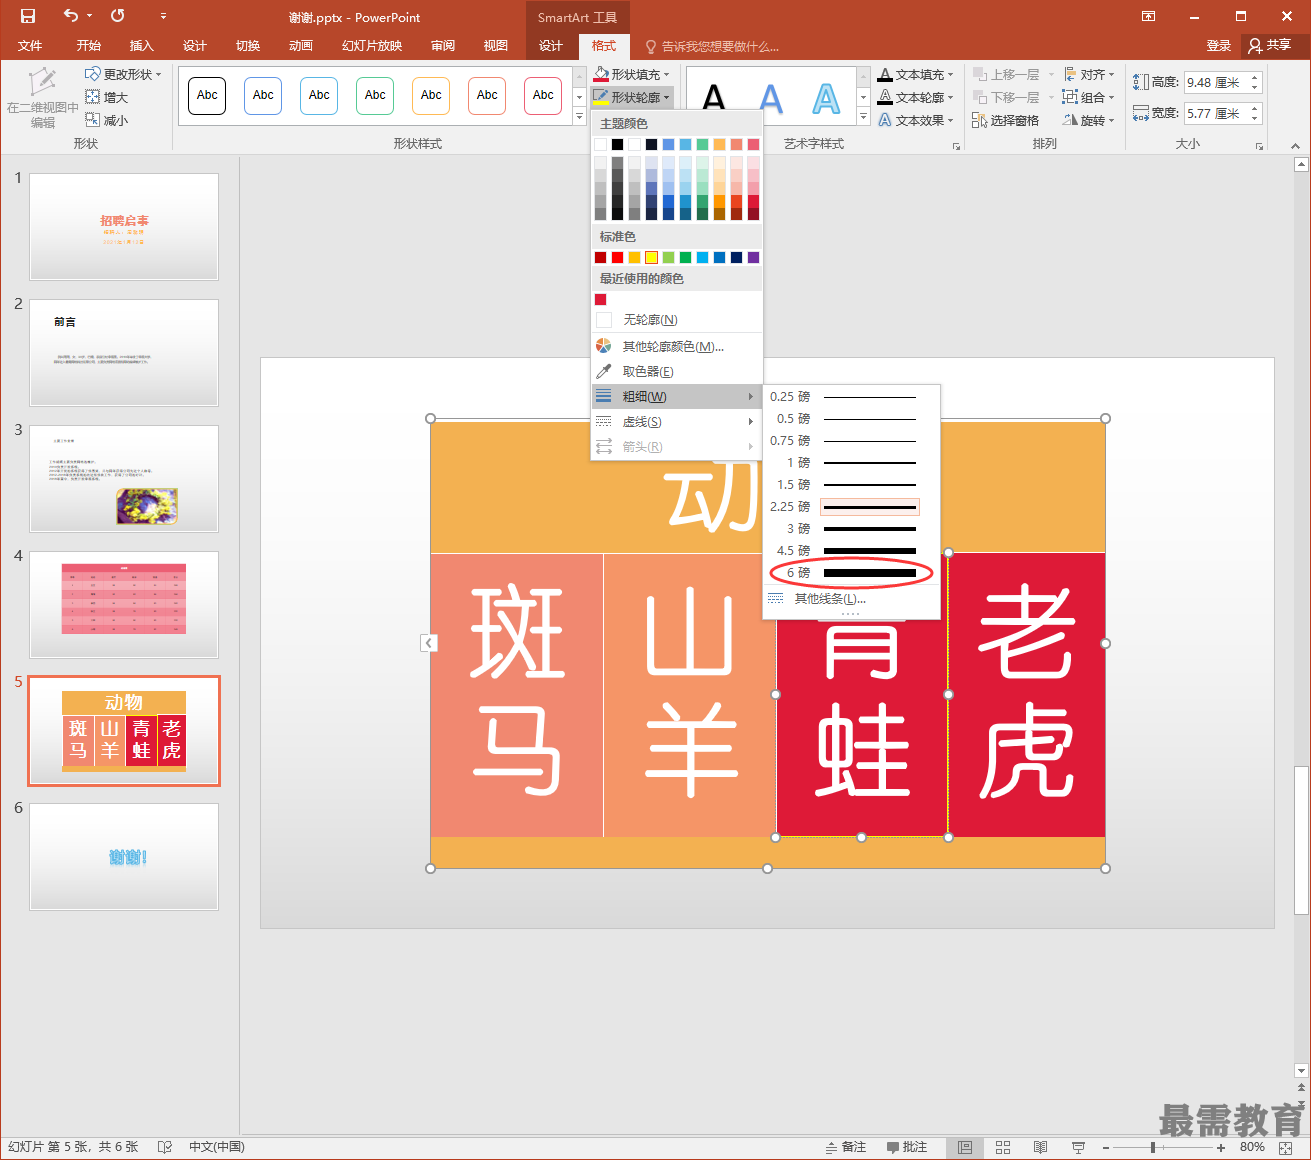Click the 减小 shrink shape icon
The width and height of the screenshot is (1311, 1160).
click(x=93, y=120)
